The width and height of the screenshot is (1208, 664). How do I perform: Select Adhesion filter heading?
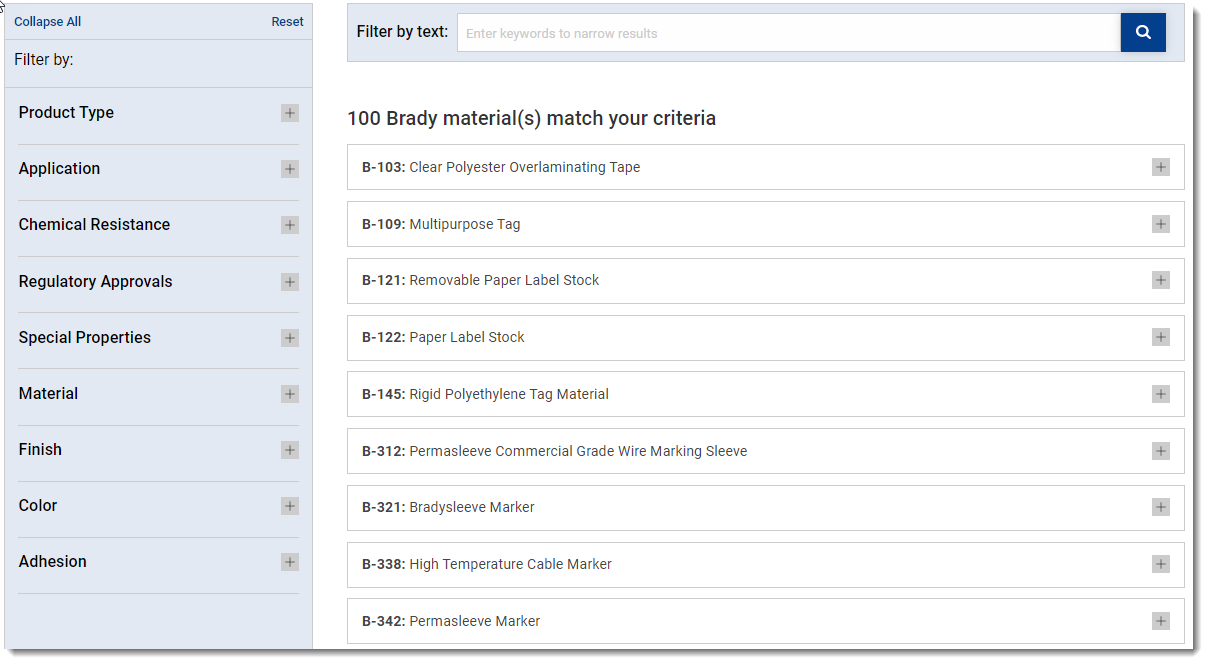click(52, 562)
